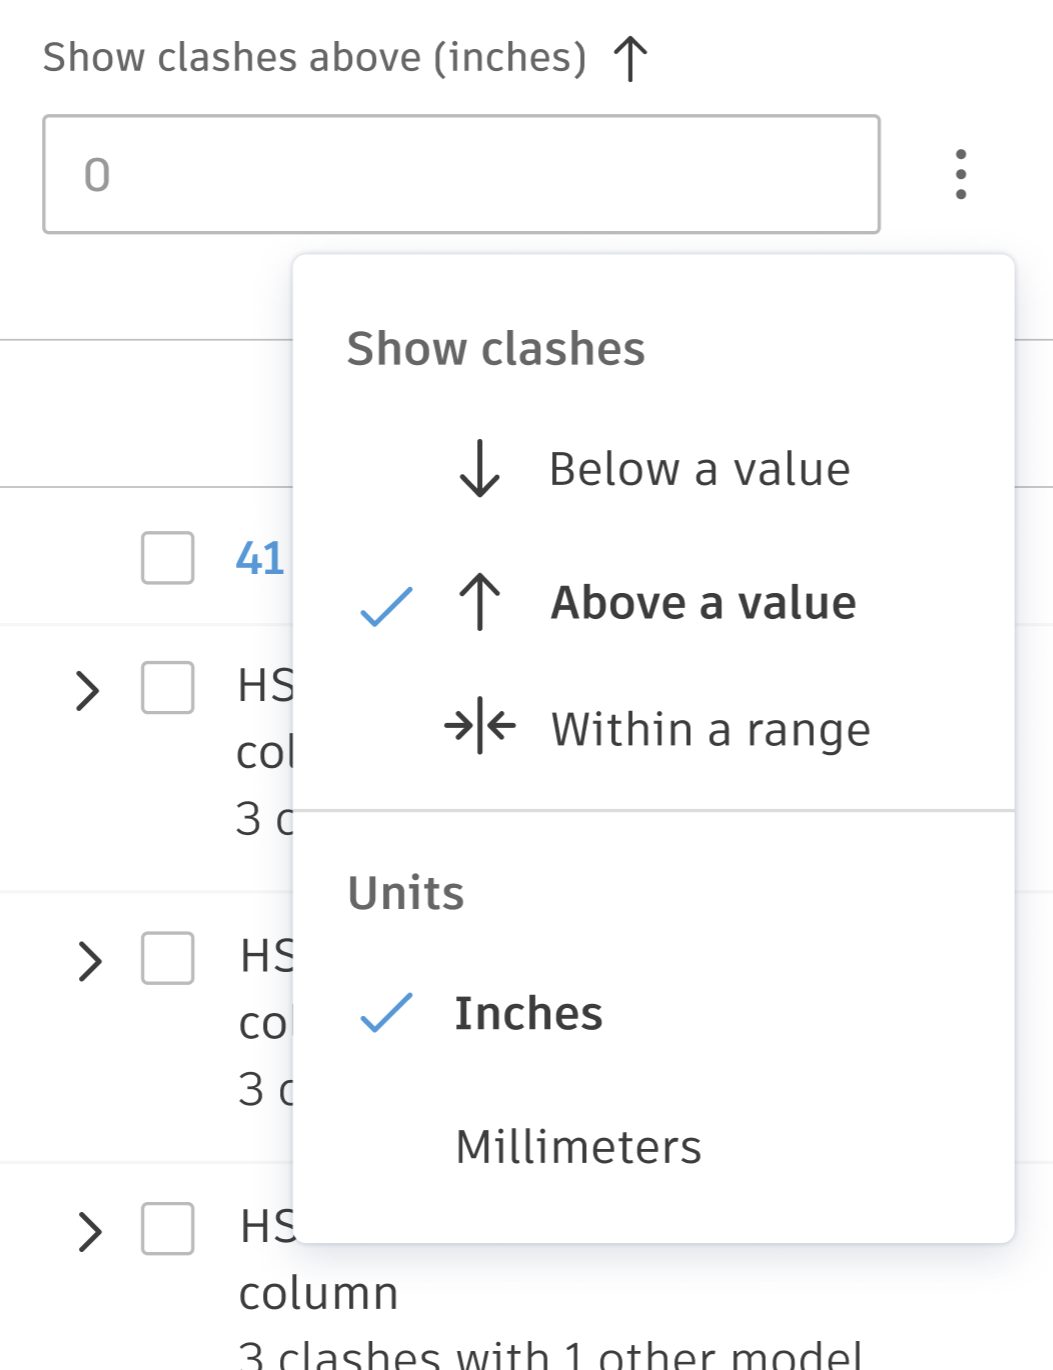Viewport: 1053px width, 1370px height.
Task: Check the box on the first HS column row
Action: point(166,688)
